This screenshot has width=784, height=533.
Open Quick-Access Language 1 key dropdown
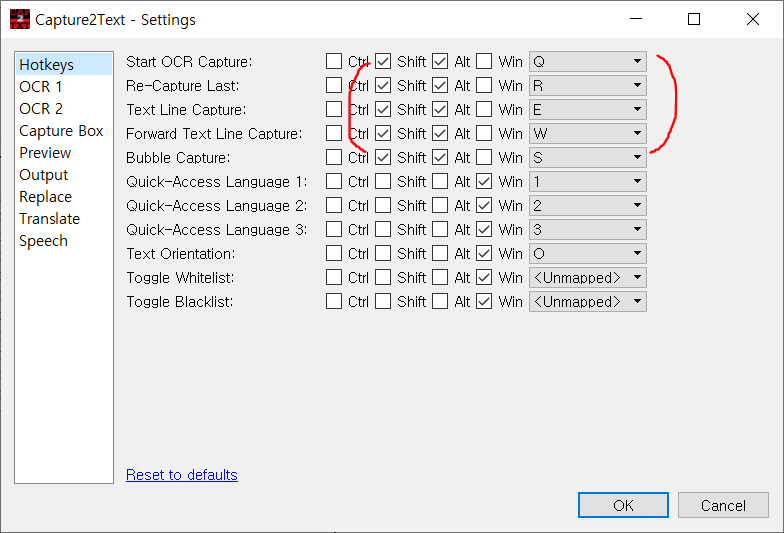(588, 182)
